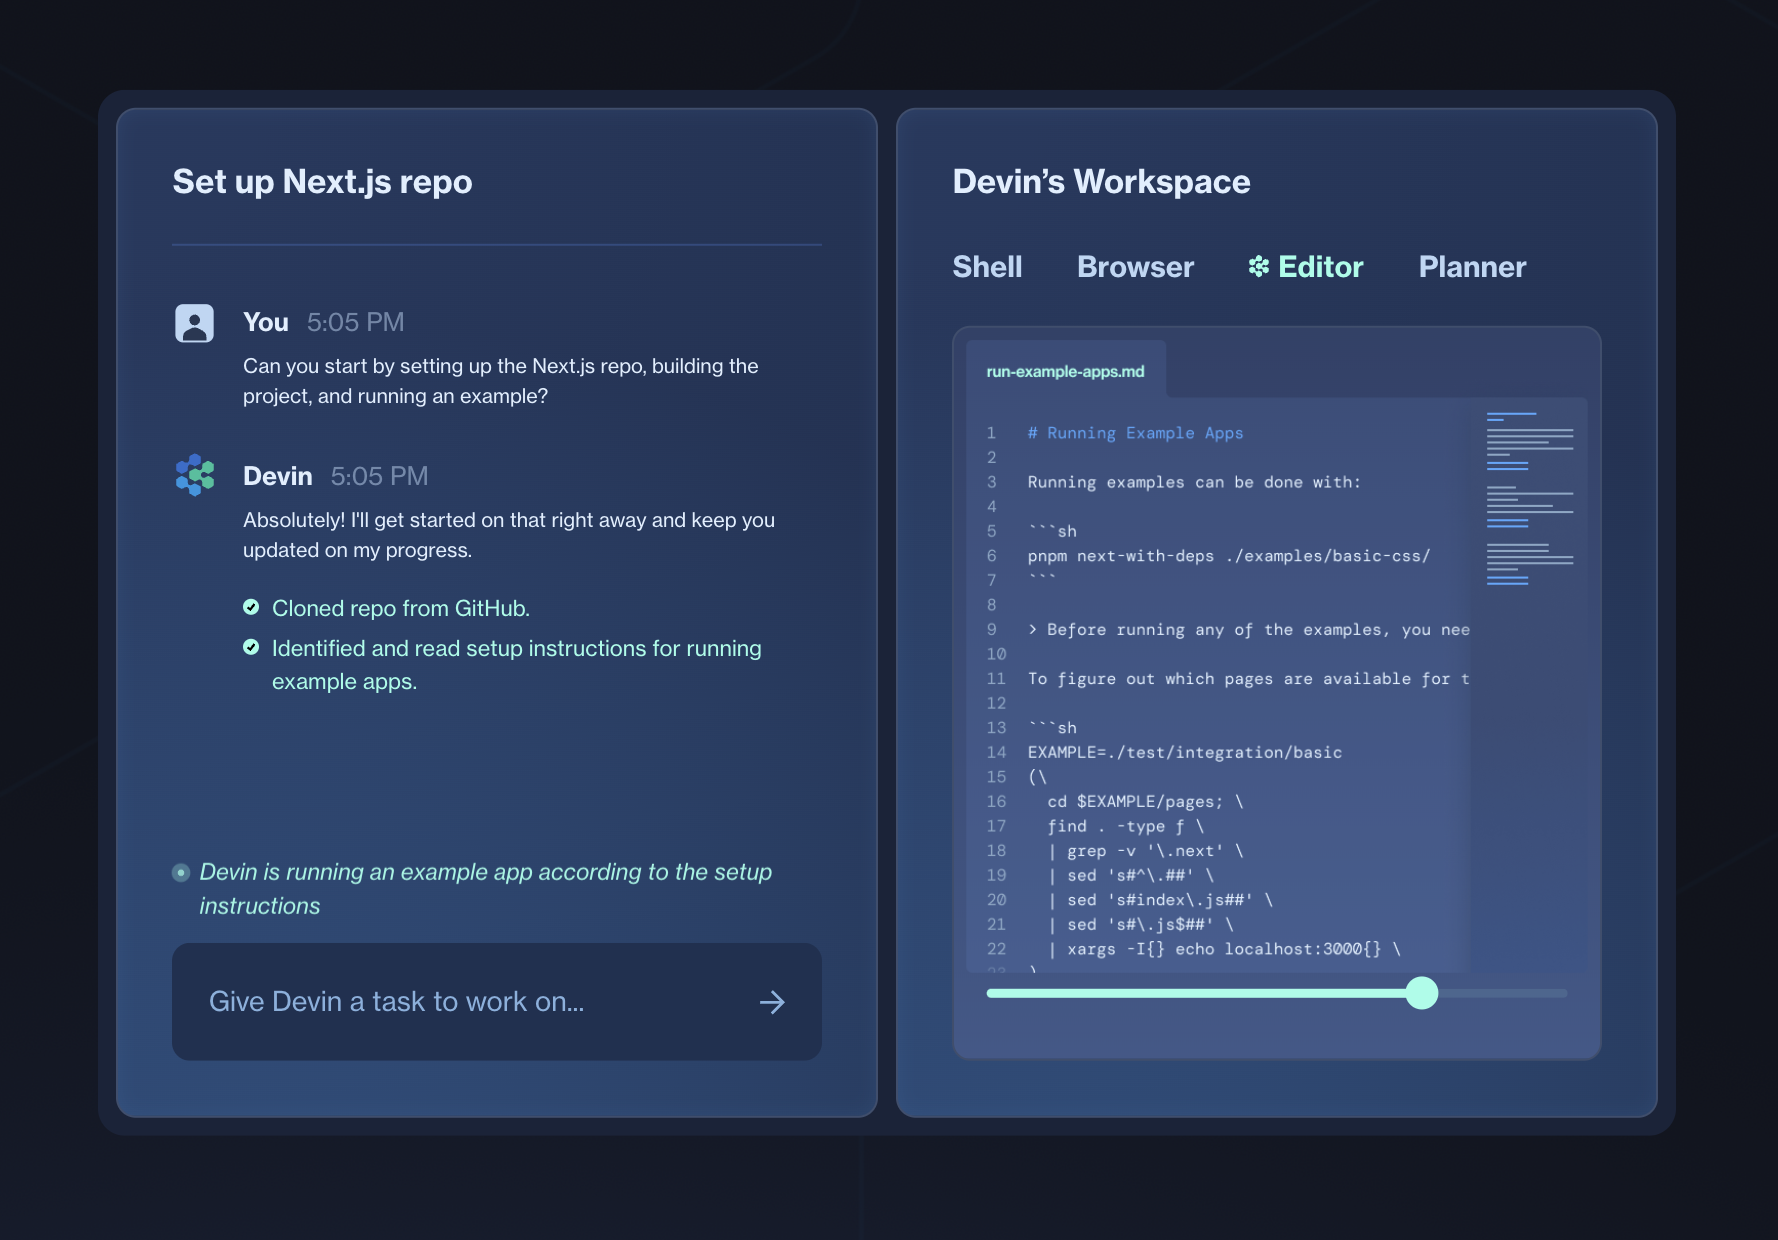Click the arrow send icon in task input
This screenshot has height=1240, width=1778.
(x=772, y=1002)
